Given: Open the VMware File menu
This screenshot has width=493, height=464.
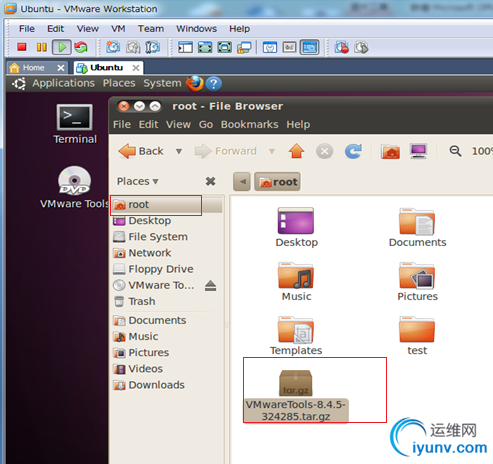Looking at the screenshot, I should (x=27, y=29).
